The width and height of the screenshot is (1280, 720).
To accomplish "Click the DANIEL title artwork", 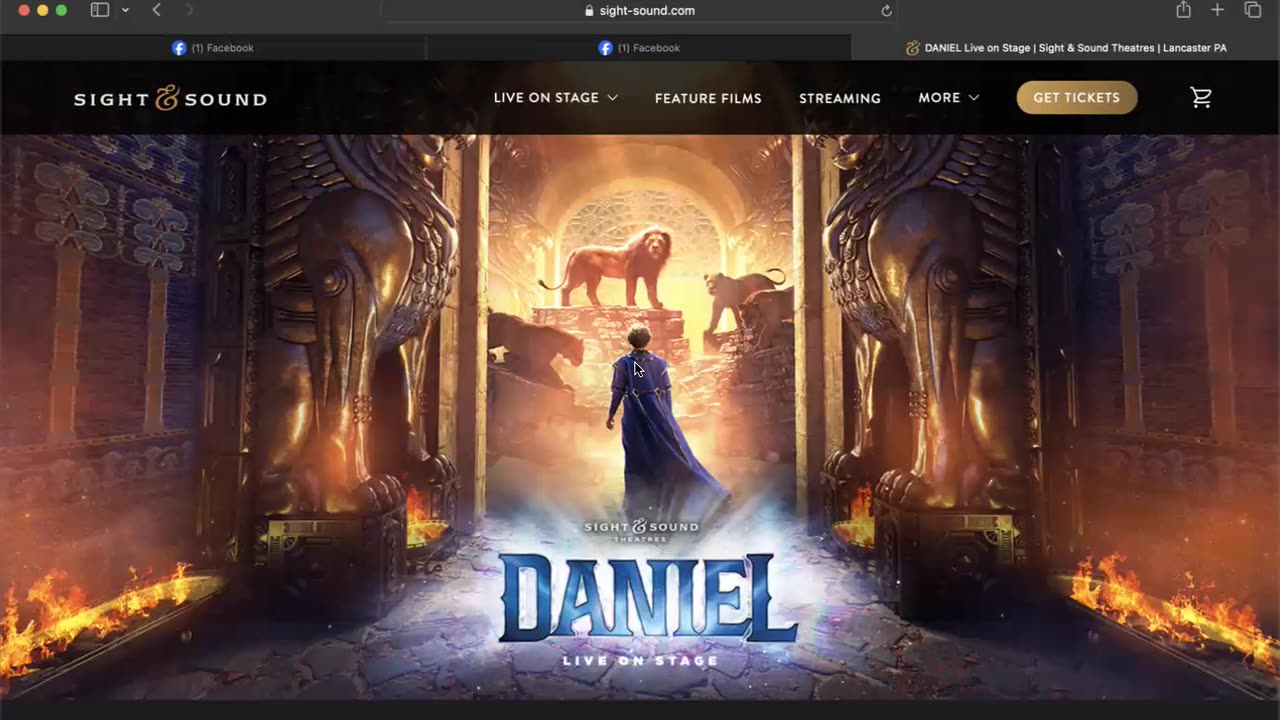I will pyautogui.click(x=647, y=597).
